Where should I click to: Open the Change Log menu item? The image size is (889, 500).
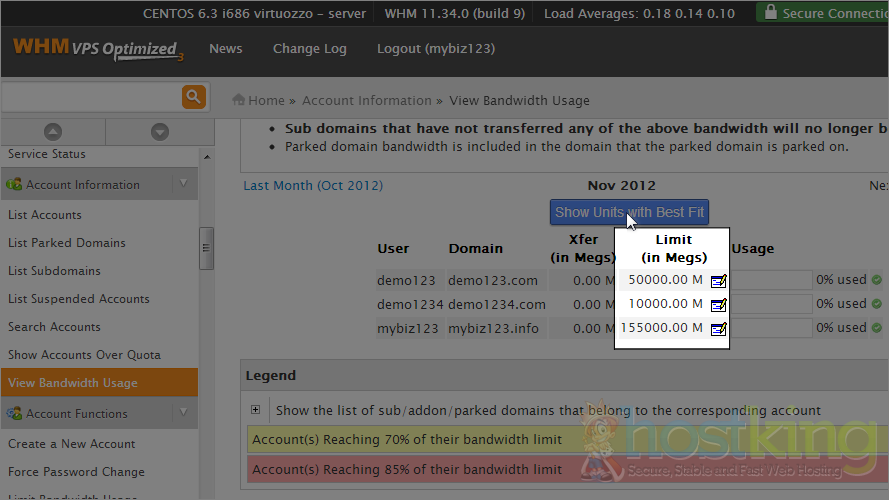(310, 49)
